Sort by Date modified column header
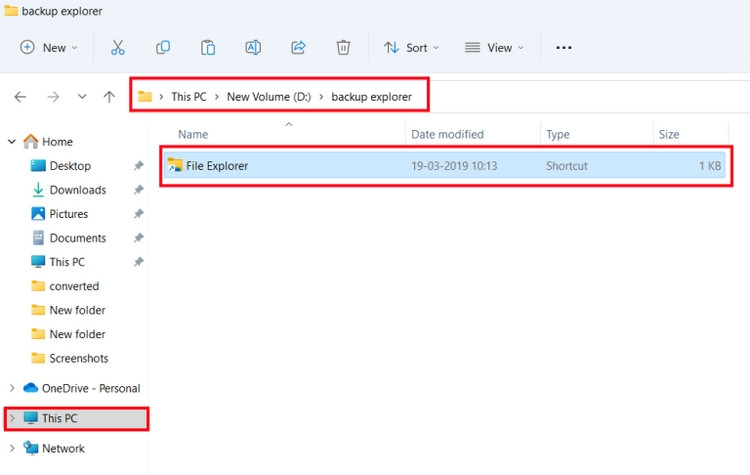 [447, 134]
